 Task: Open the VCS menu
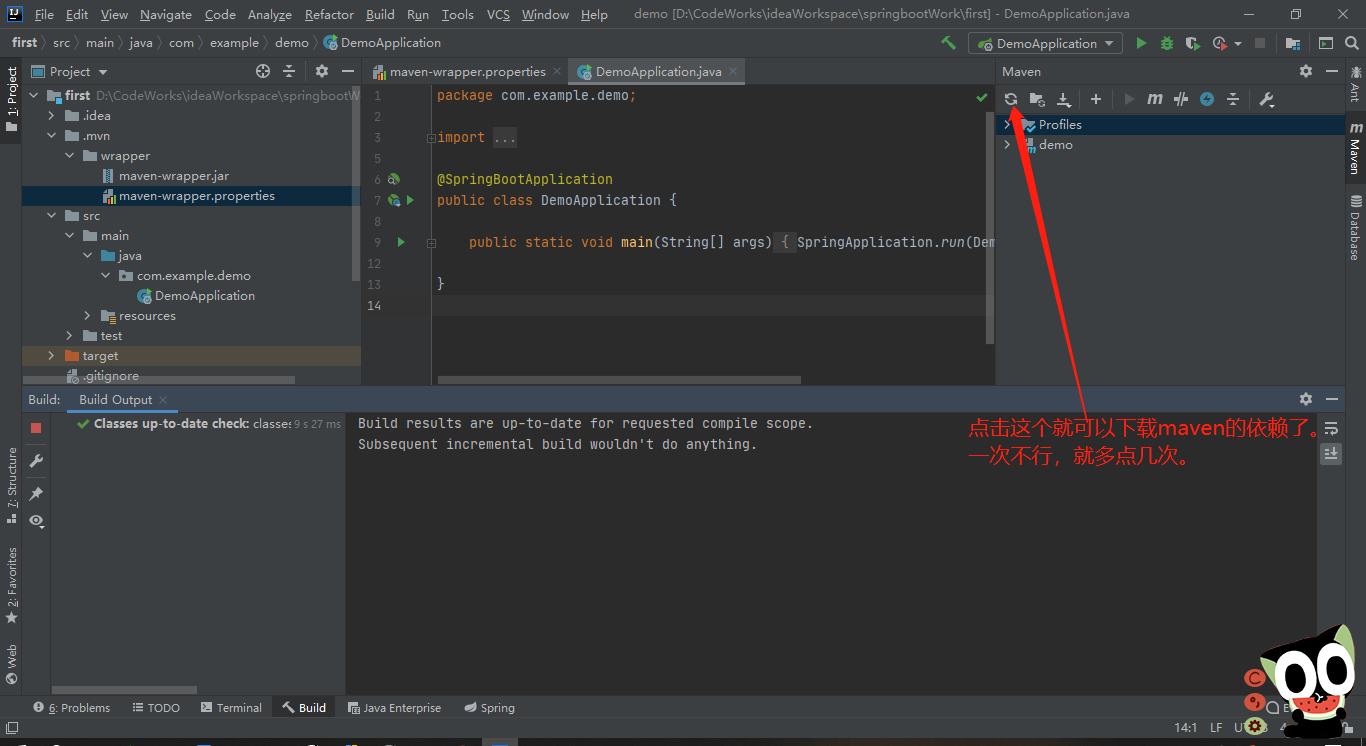click(498, 14)
